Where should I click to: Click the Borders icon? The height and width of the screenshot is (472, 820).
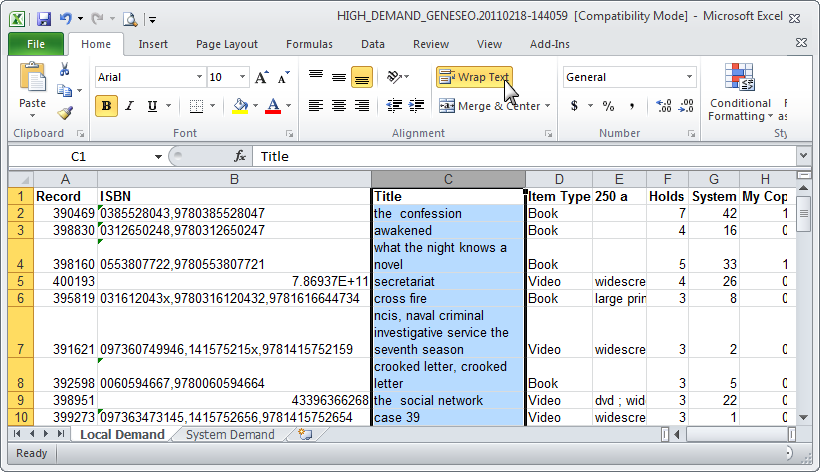(x=196, y=106)
